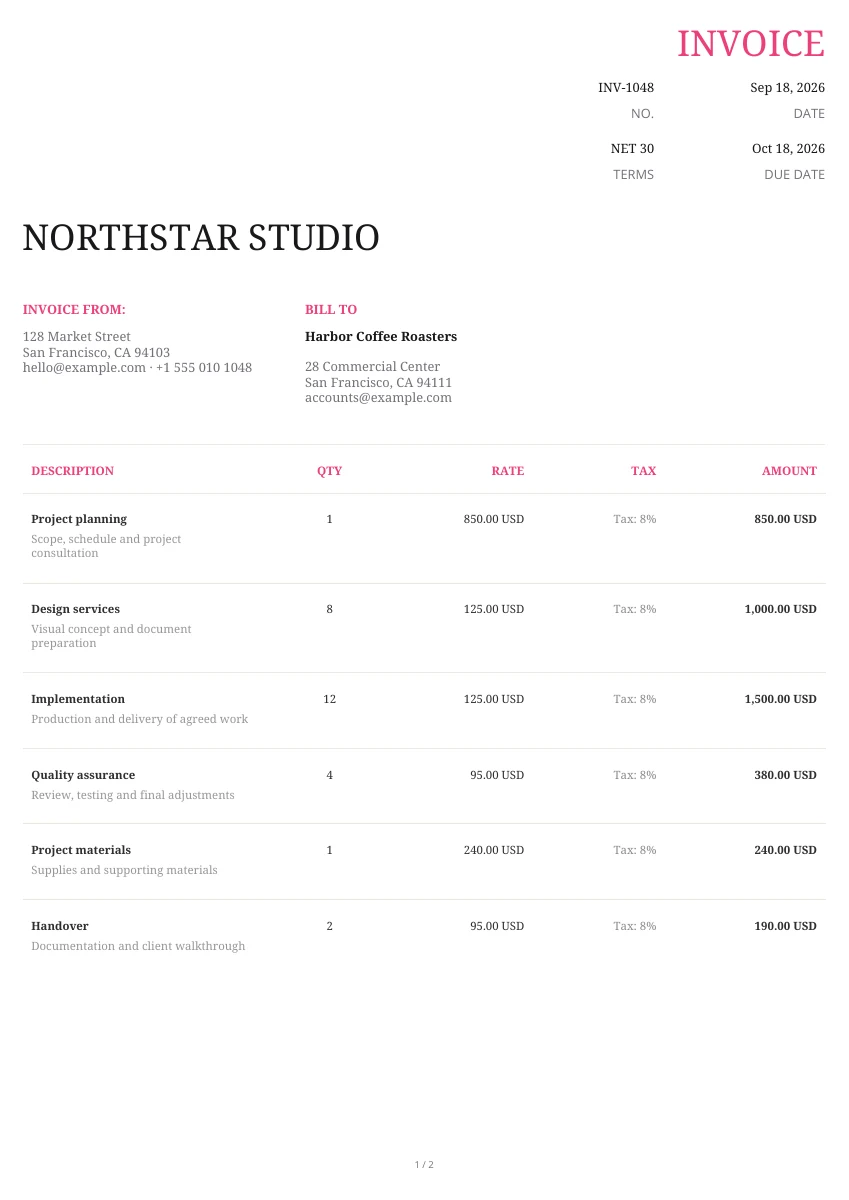Select the NET 30 terms value

pyautogui.click(x=632, y=149)
